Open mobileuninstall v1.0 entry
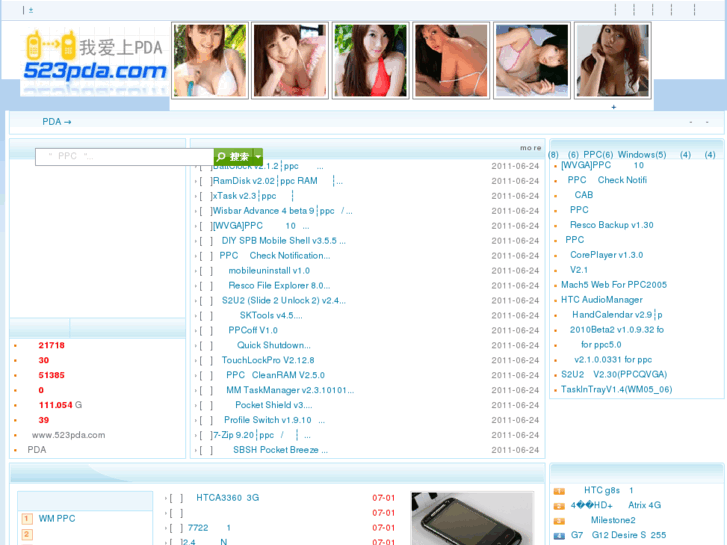 (x=269, y=270)
